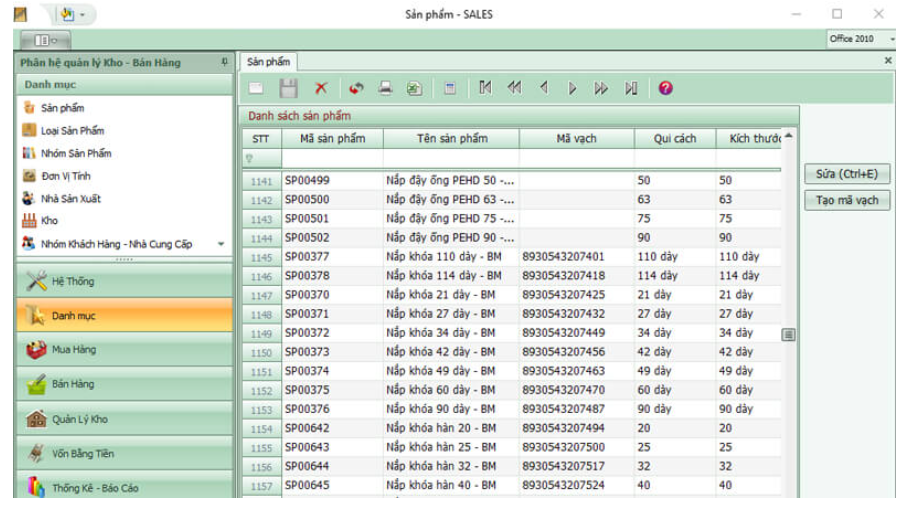Click the Tạo mã vạch button
Viewport: 909px width, 515px height.
click(846, 200)
